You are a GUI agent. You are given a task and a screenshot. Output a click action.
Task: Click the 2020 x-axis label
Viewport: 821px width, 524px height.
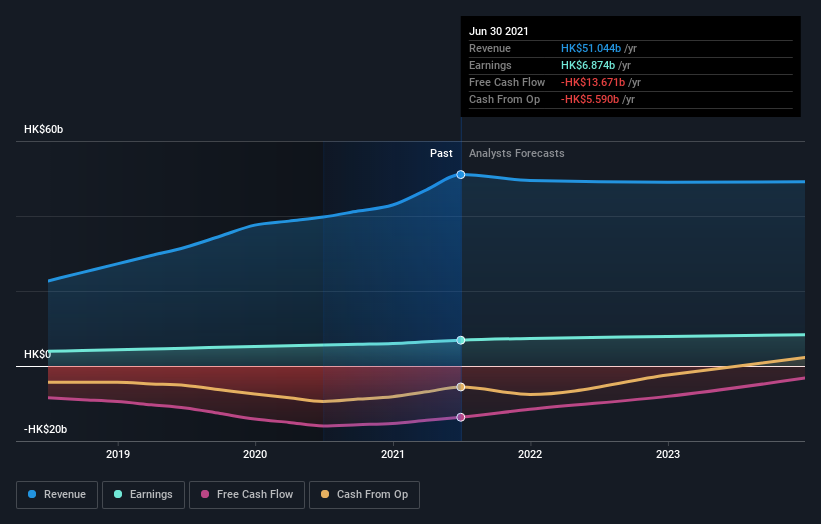click(x=255, y=454)
